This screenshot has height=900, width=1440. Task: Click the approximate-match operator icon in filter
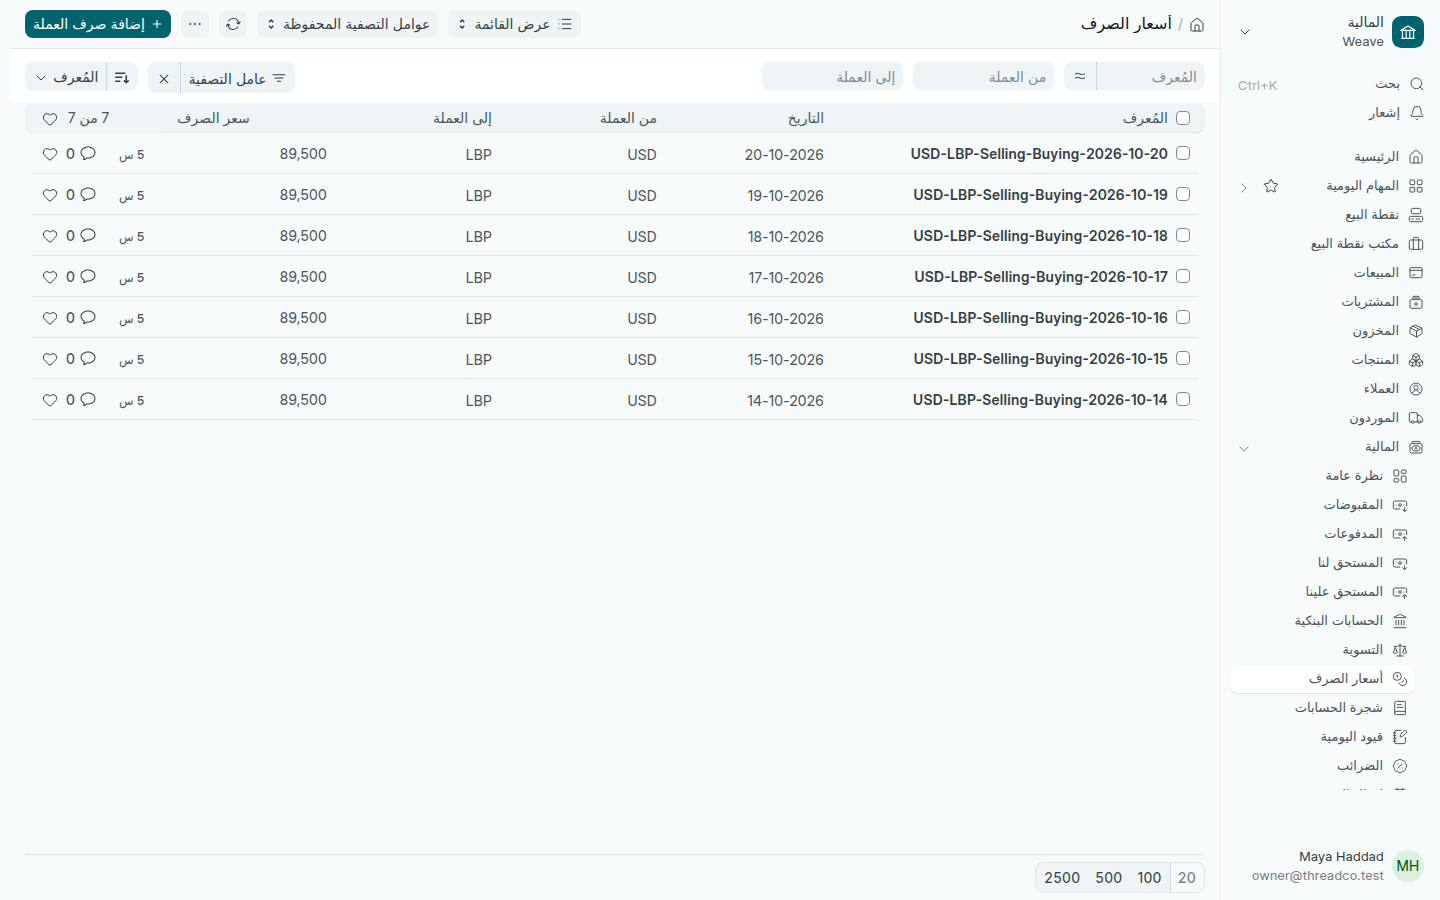1080,77
